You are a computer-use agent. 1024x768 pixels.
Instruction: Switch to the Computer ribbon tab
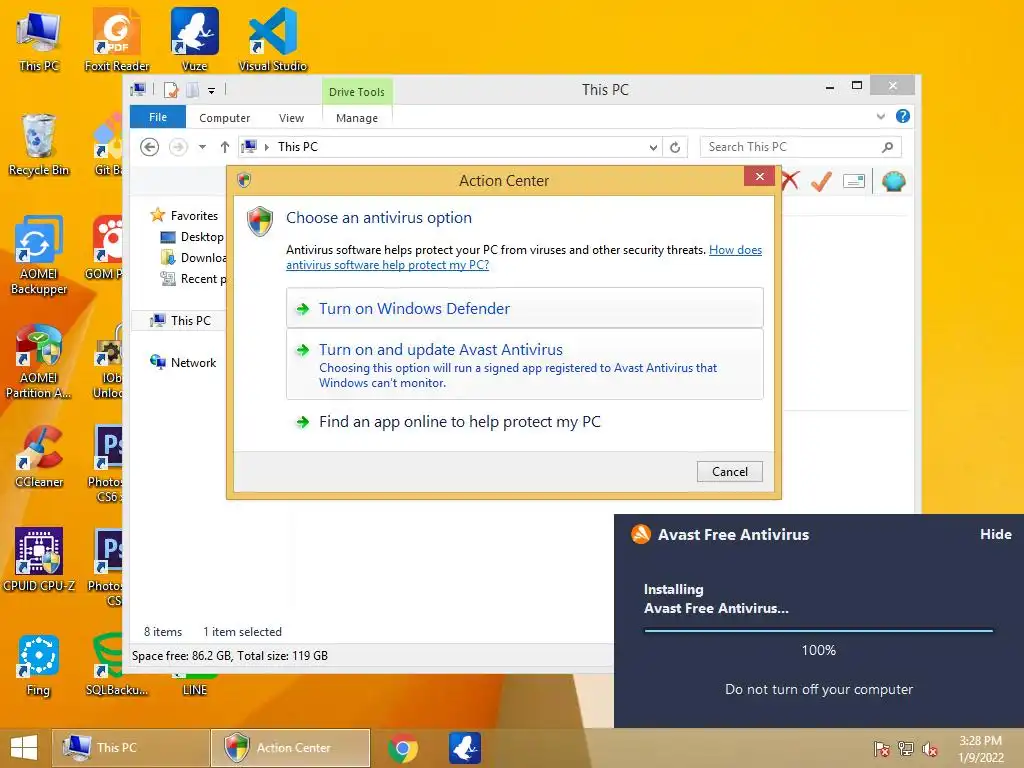[225, 118]
